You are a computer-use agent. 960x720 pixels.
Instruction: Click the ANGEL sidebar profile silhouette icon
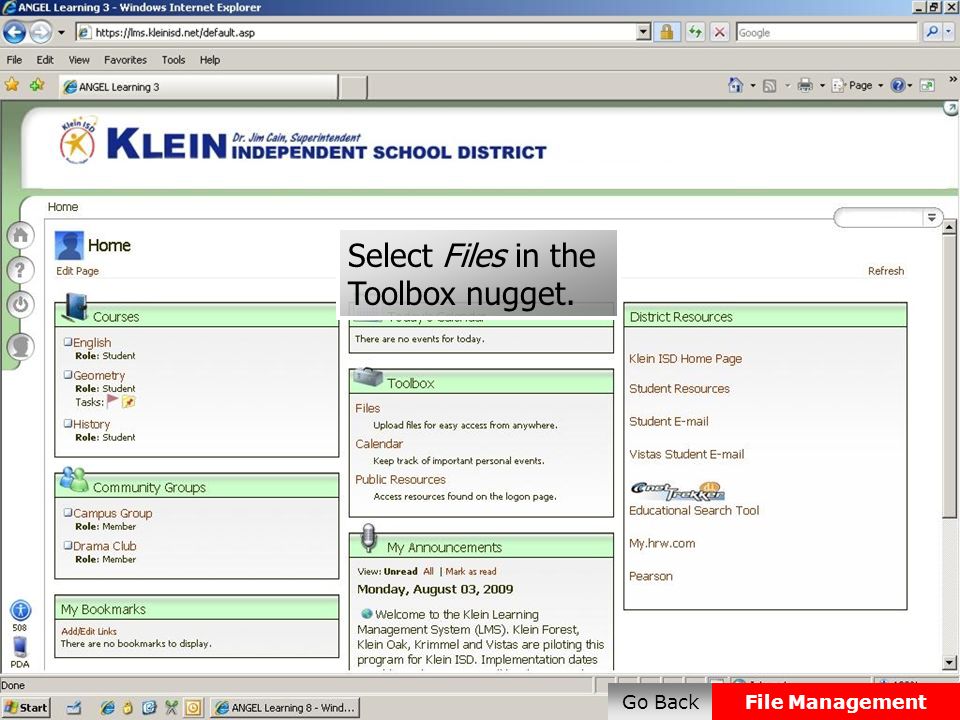20,347
